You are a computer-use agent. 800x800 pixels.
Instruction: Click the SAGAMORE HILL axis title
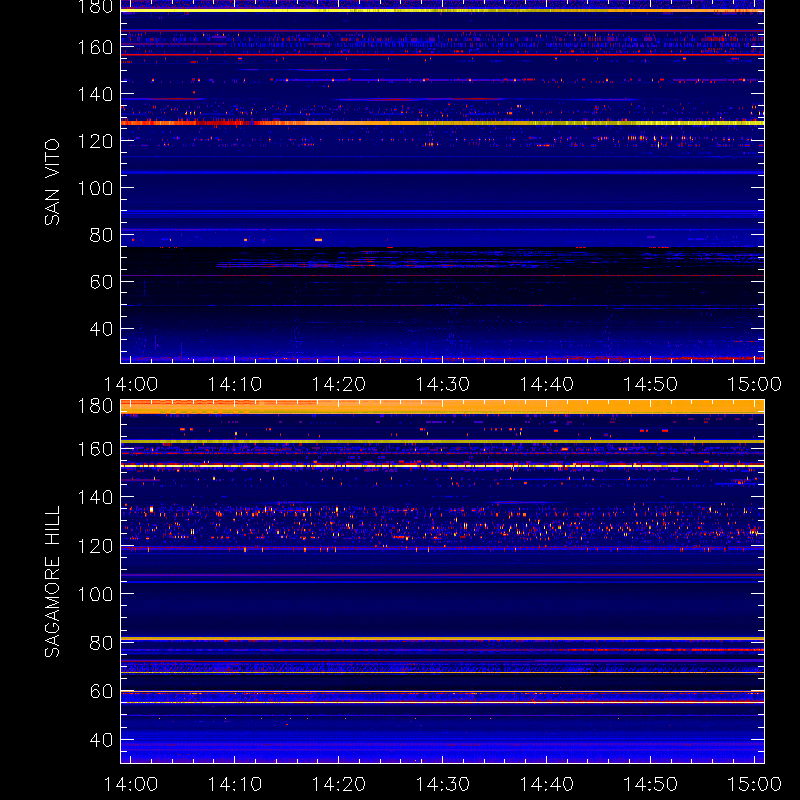[52, 582]
